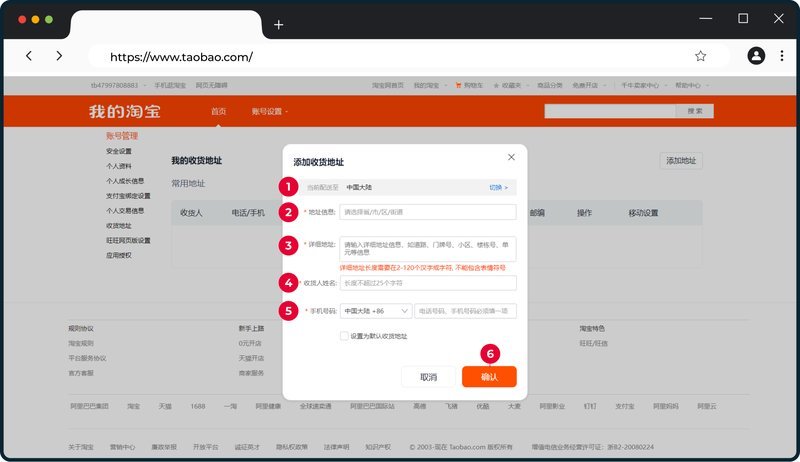Click the 天猫开店 footer link
800x462 pixels.
click(251, 358)
